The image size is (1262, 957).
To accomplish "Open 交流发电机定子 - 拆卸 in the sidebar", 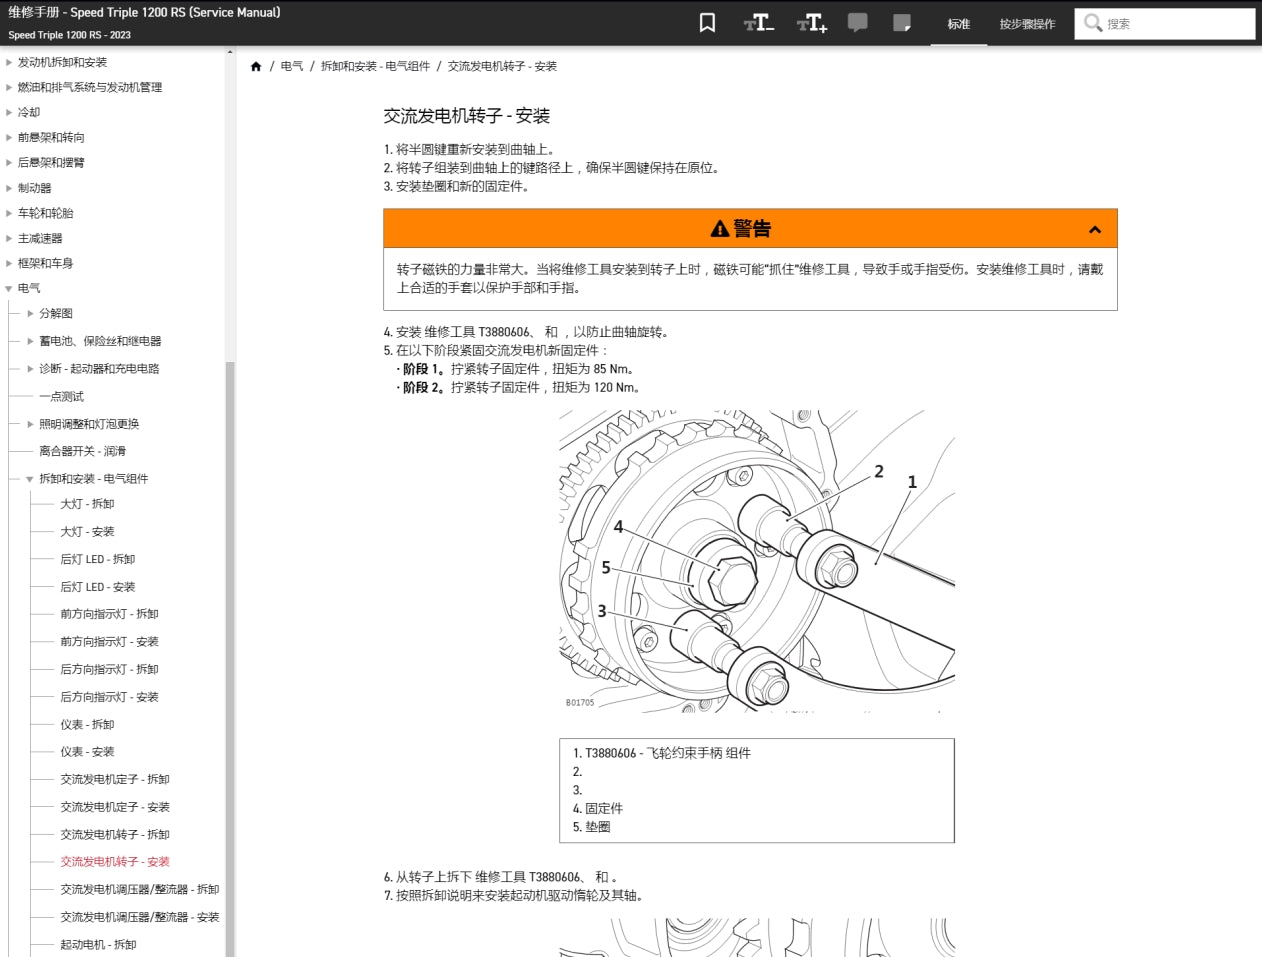I will tap(117, 779).
